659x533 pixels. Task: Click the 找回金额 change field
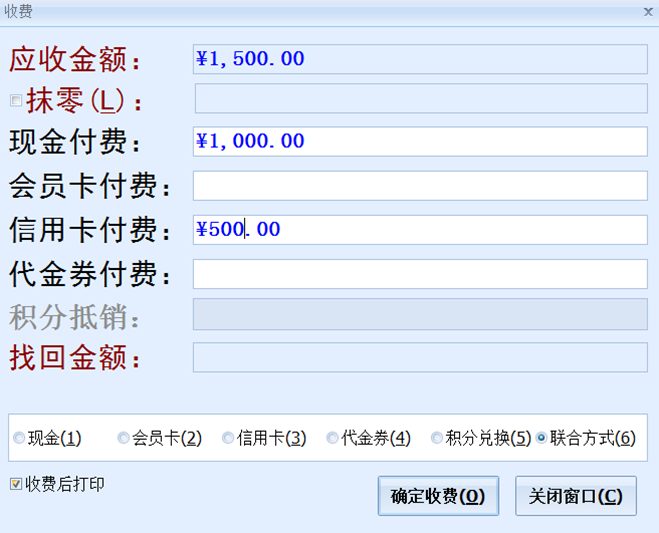[420, 357]
